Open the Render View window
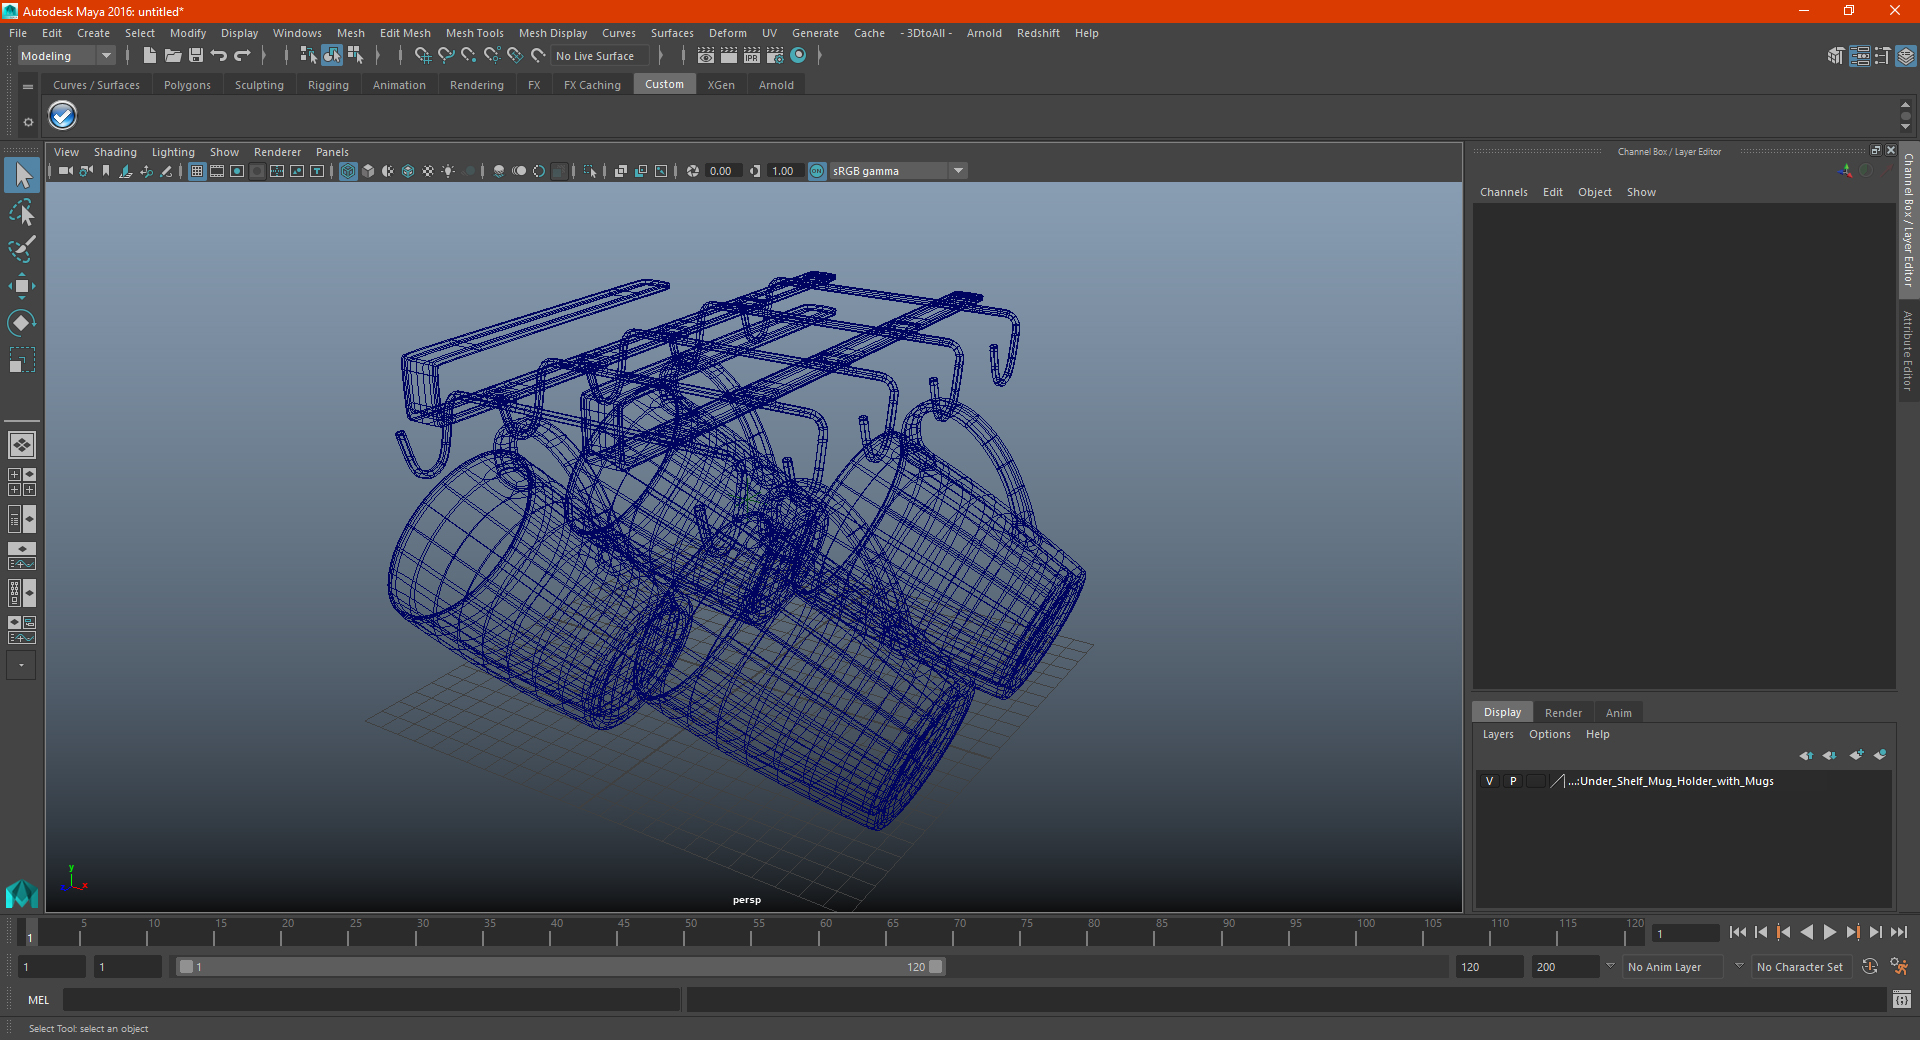The width and height of the screenshot is (1920, 1040). 706,56
